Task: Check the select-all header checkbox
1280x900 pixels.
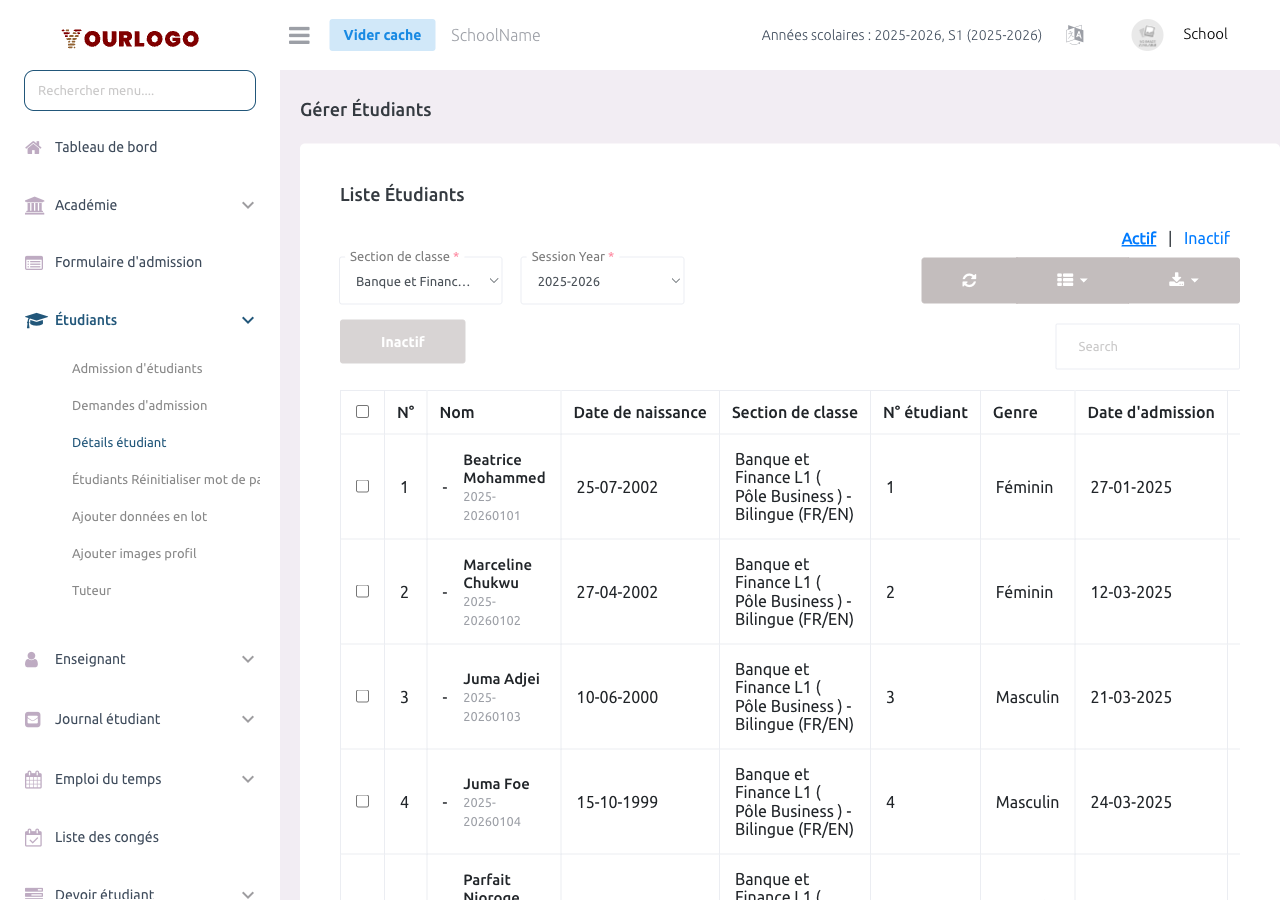Action: click(x=362, y=410)
